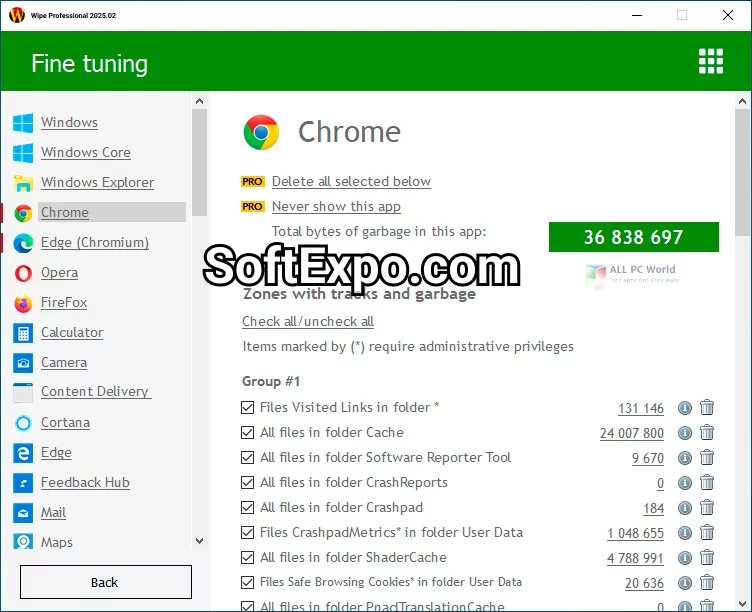Uncheck All files in folder Cache

[247, 433]
